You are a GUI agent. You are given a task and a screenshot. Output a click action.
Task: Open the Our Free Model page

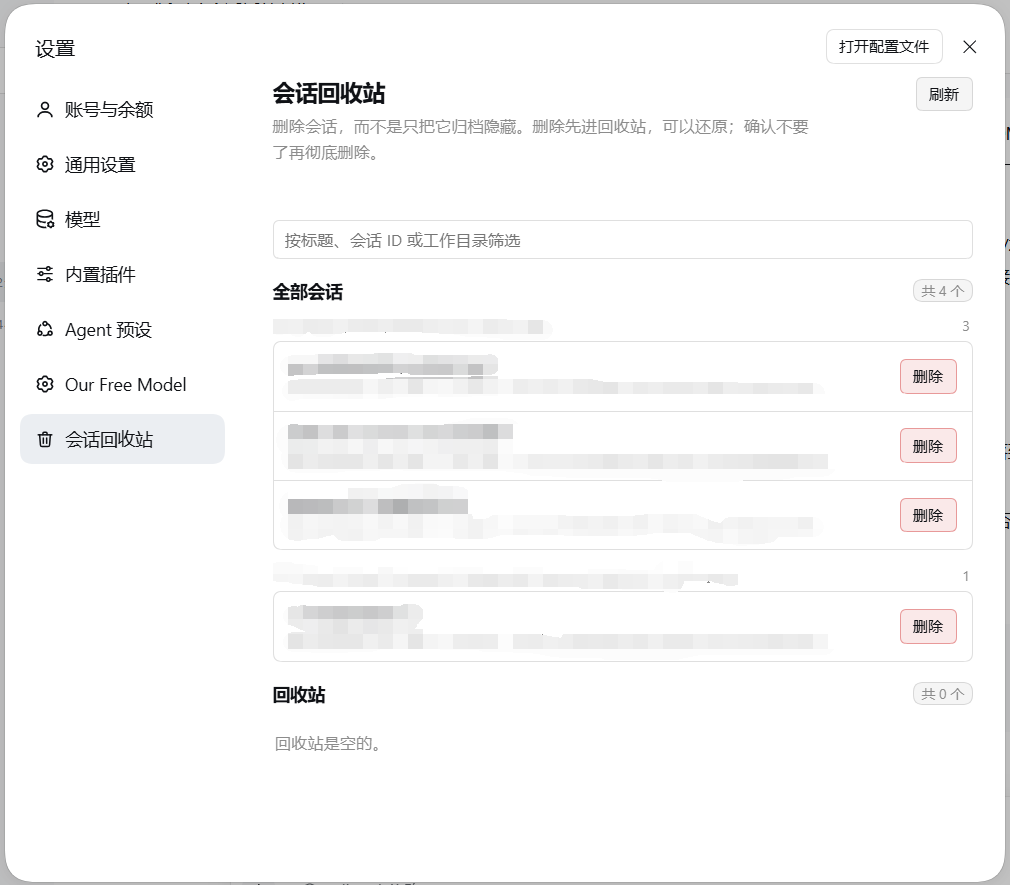(122, 385)
